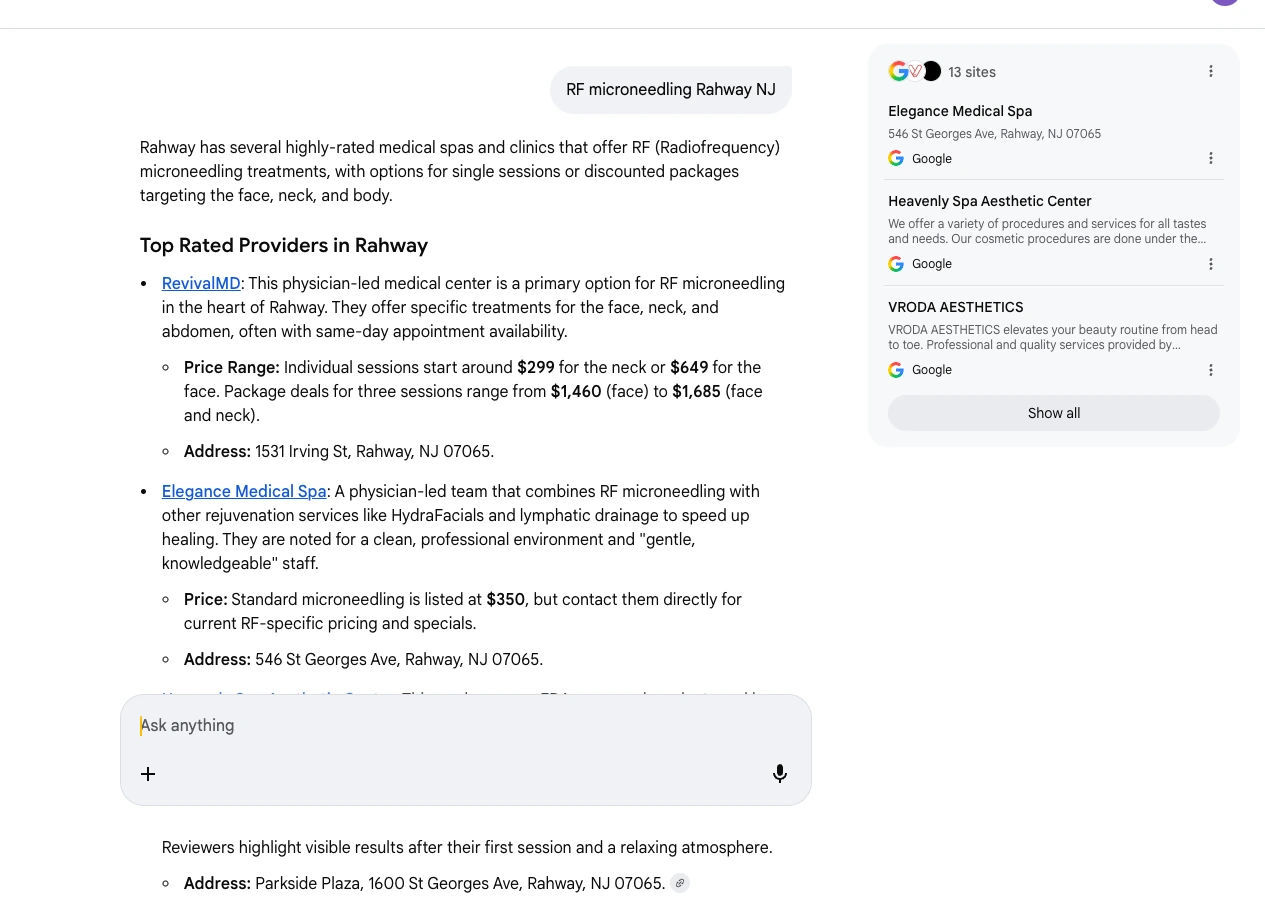Image resolution: width=1265 pixels, height=900 pixels.
Task: Click the $299 neck session price
Action: (536, 367)
